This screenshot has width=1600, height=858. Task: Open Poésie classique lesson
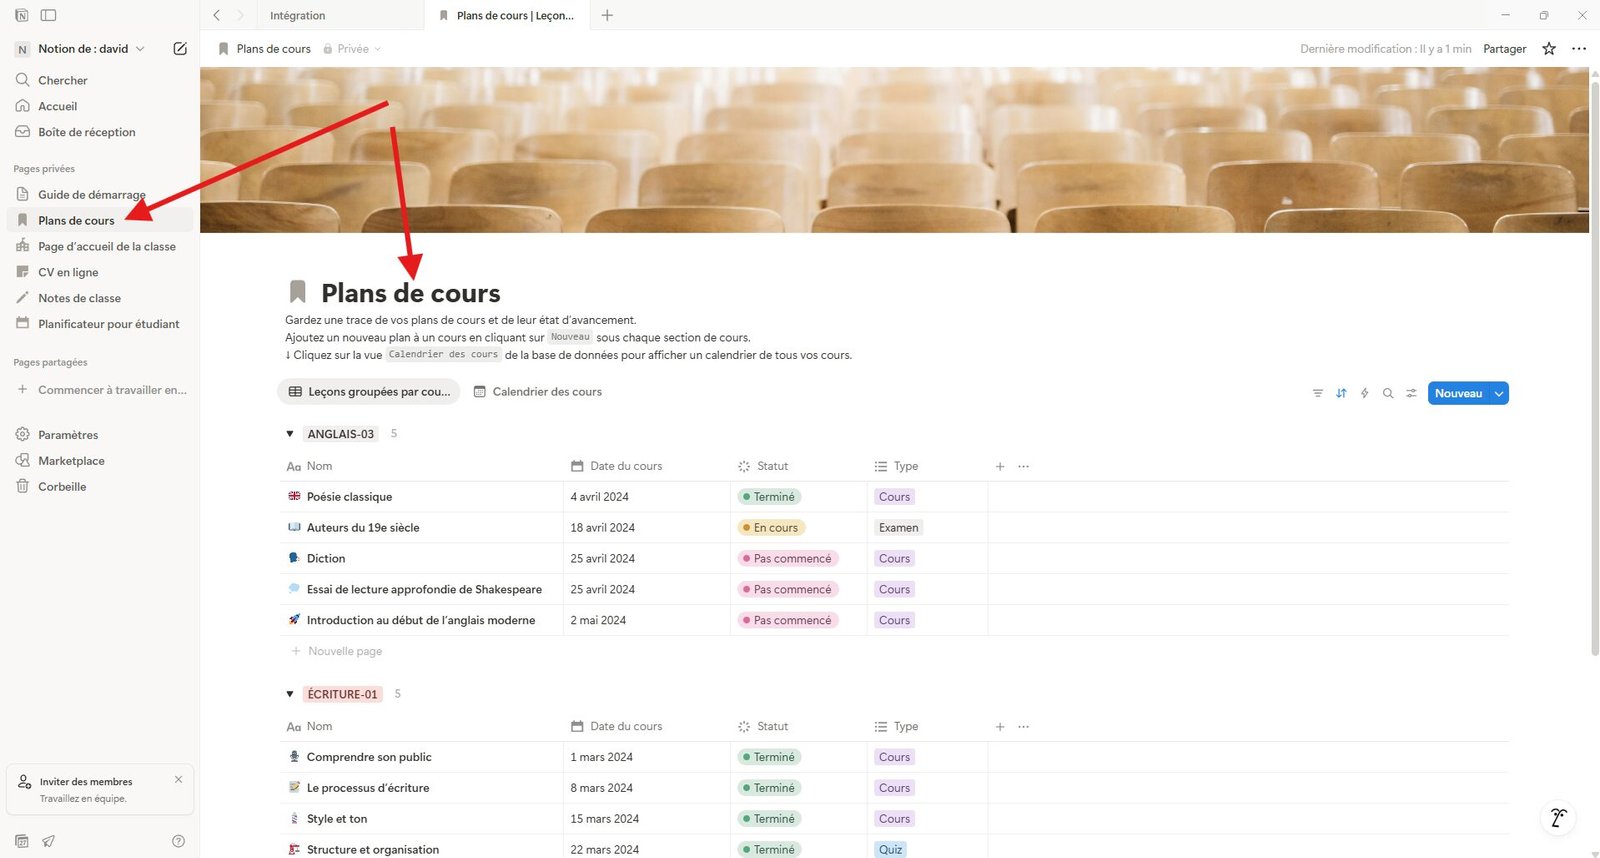coord(349,497)
